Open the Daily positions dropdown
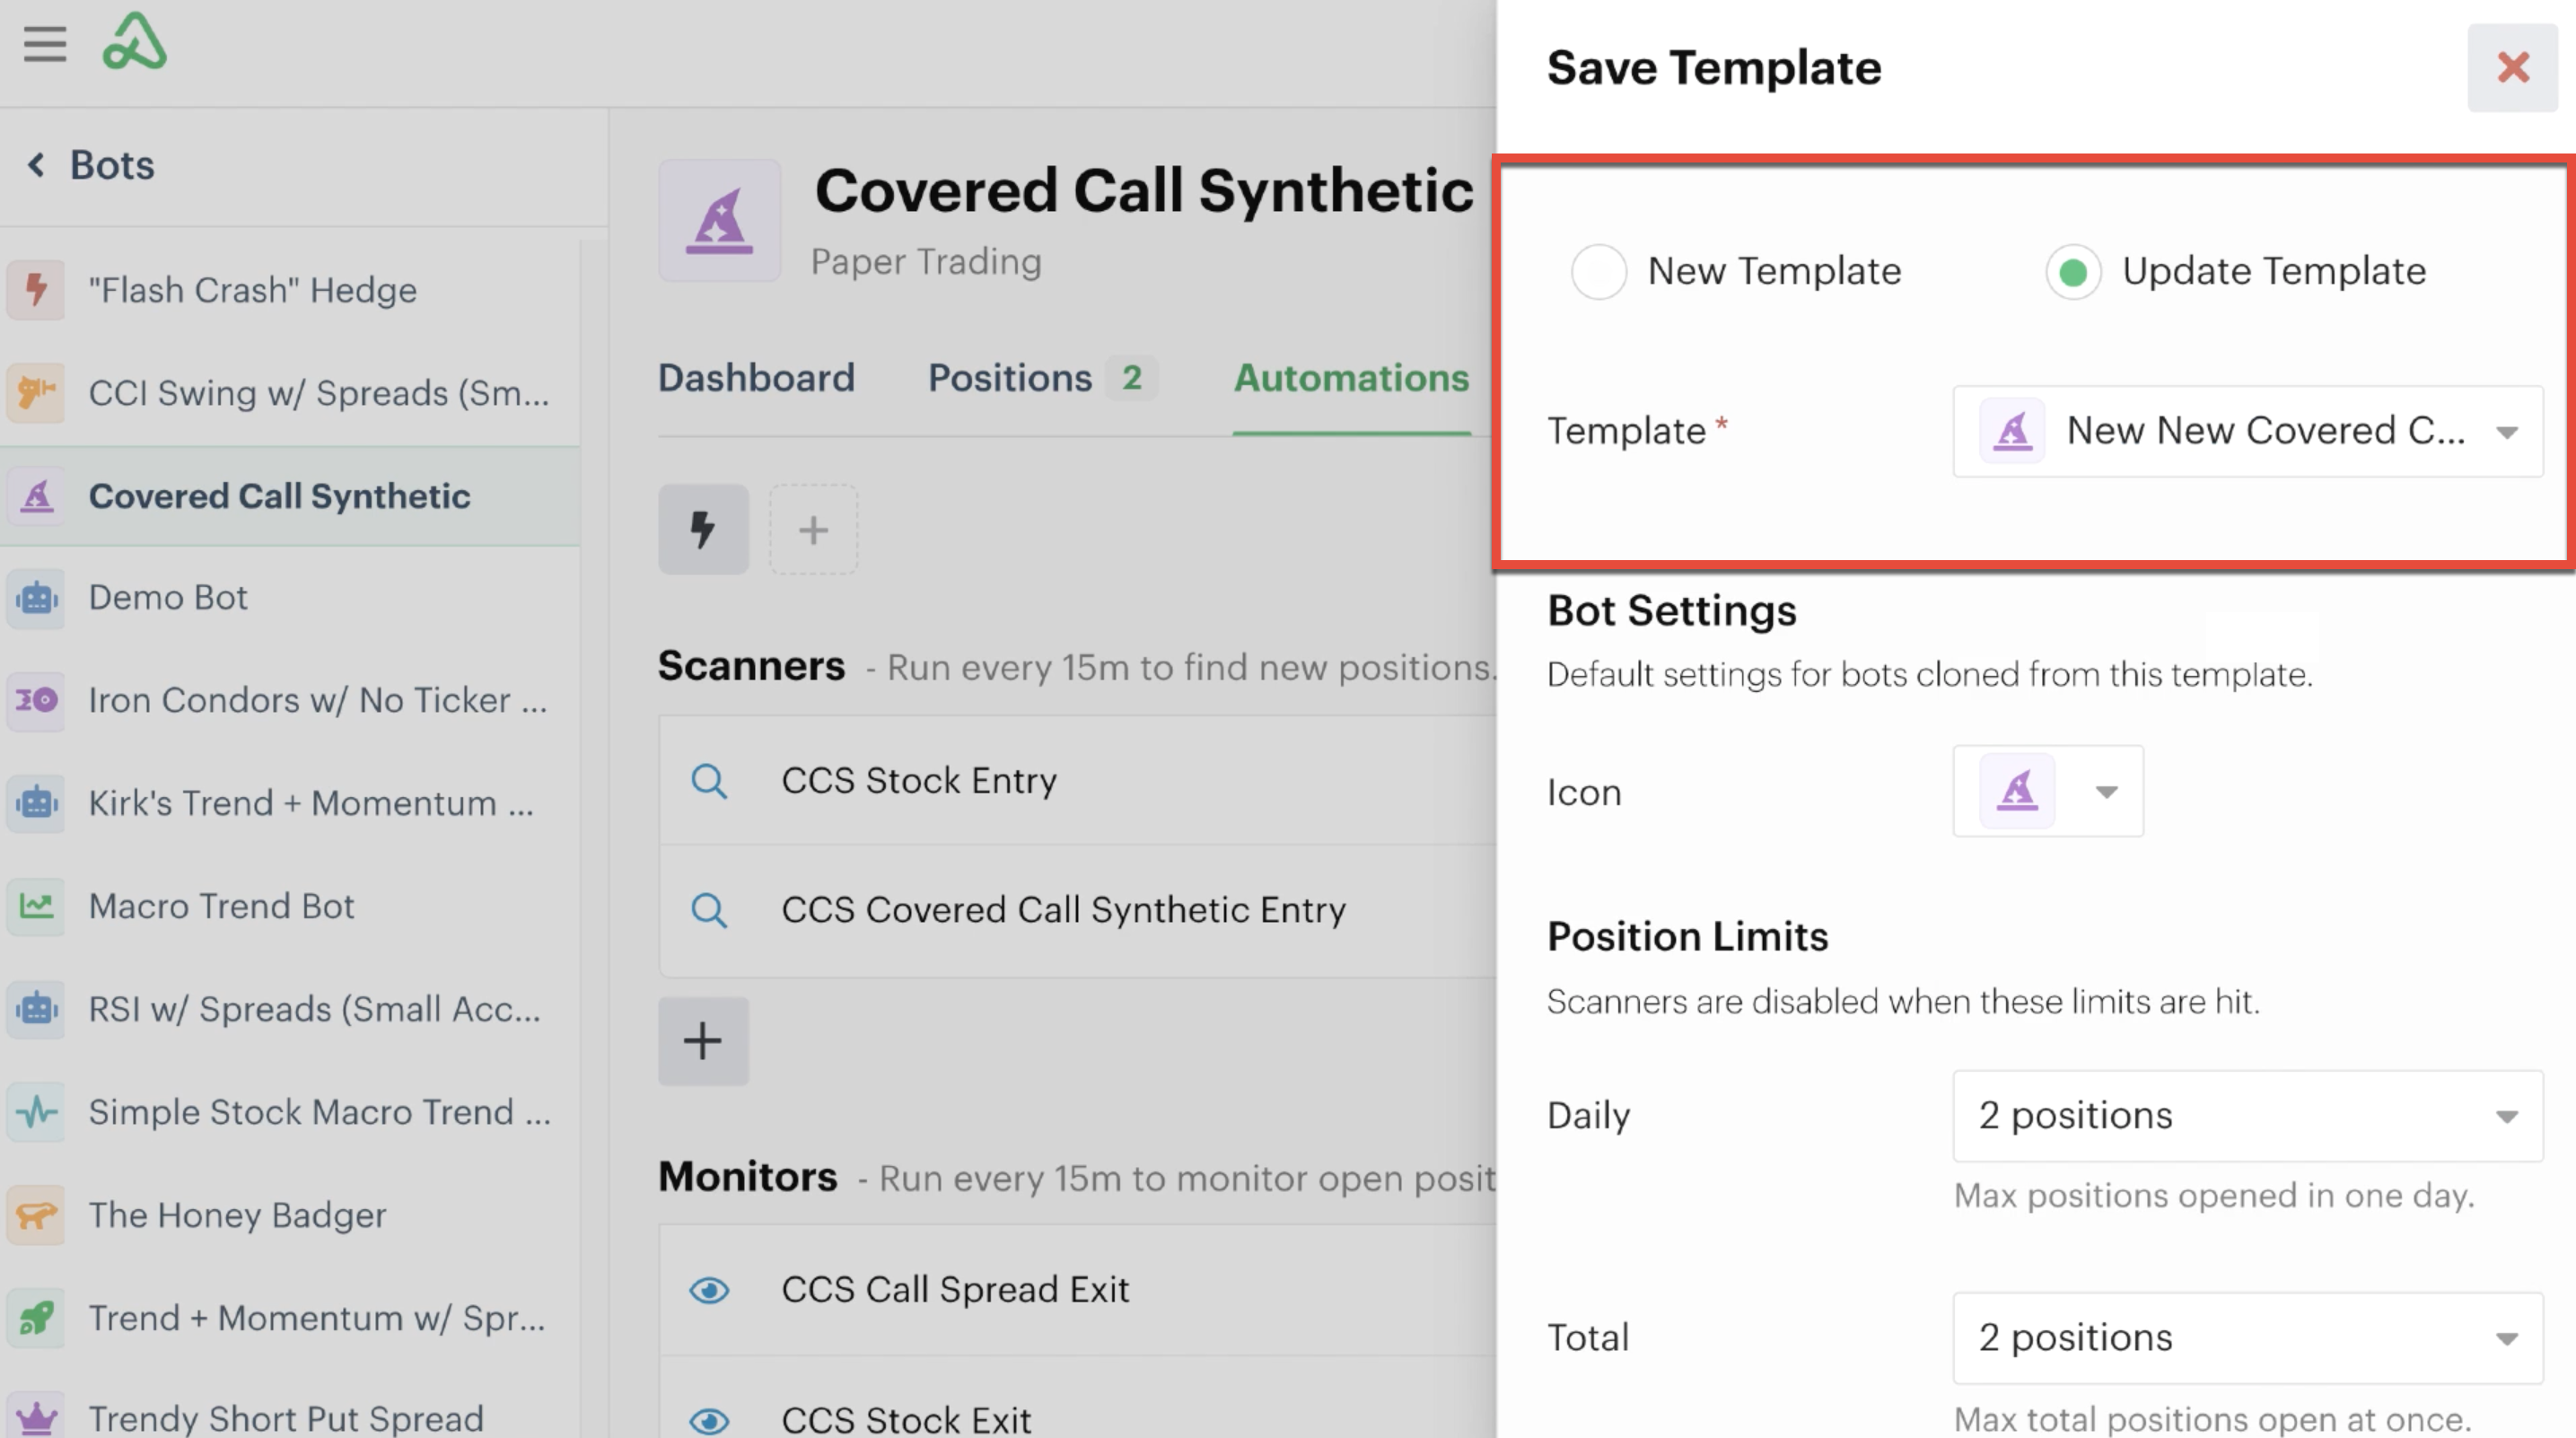 2248,1116
